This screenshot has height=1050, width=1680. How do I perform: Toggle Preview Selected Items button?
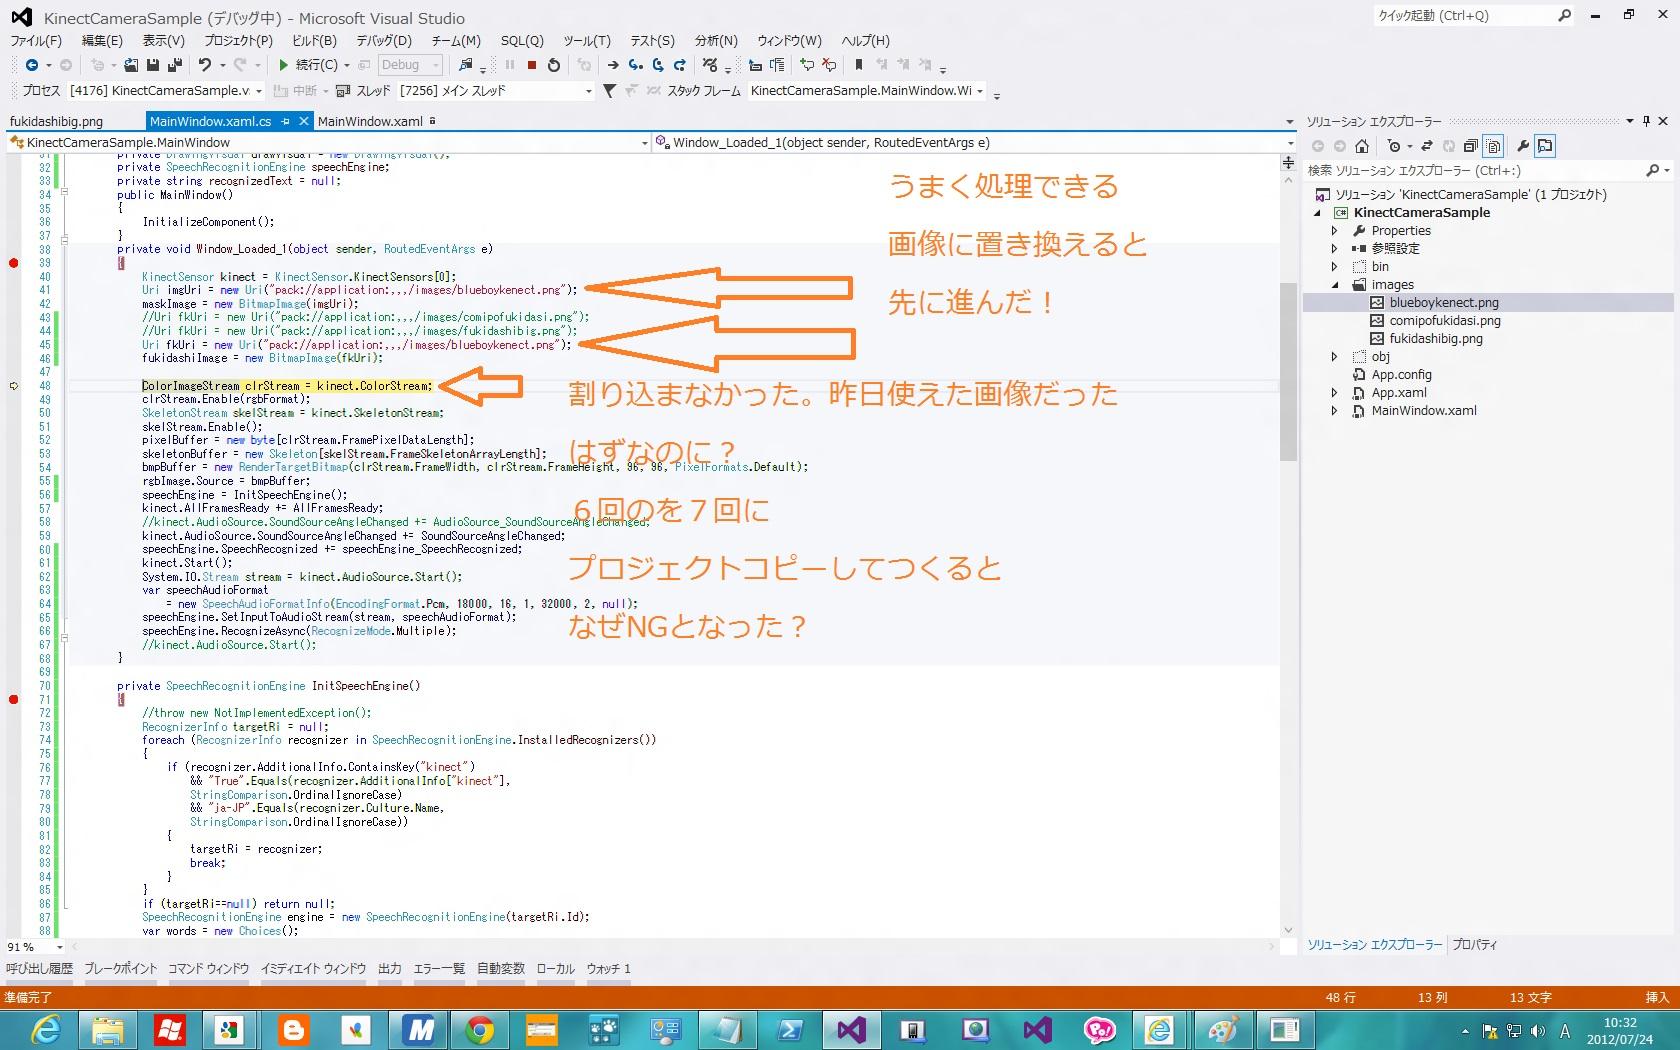click(1545, 146)
